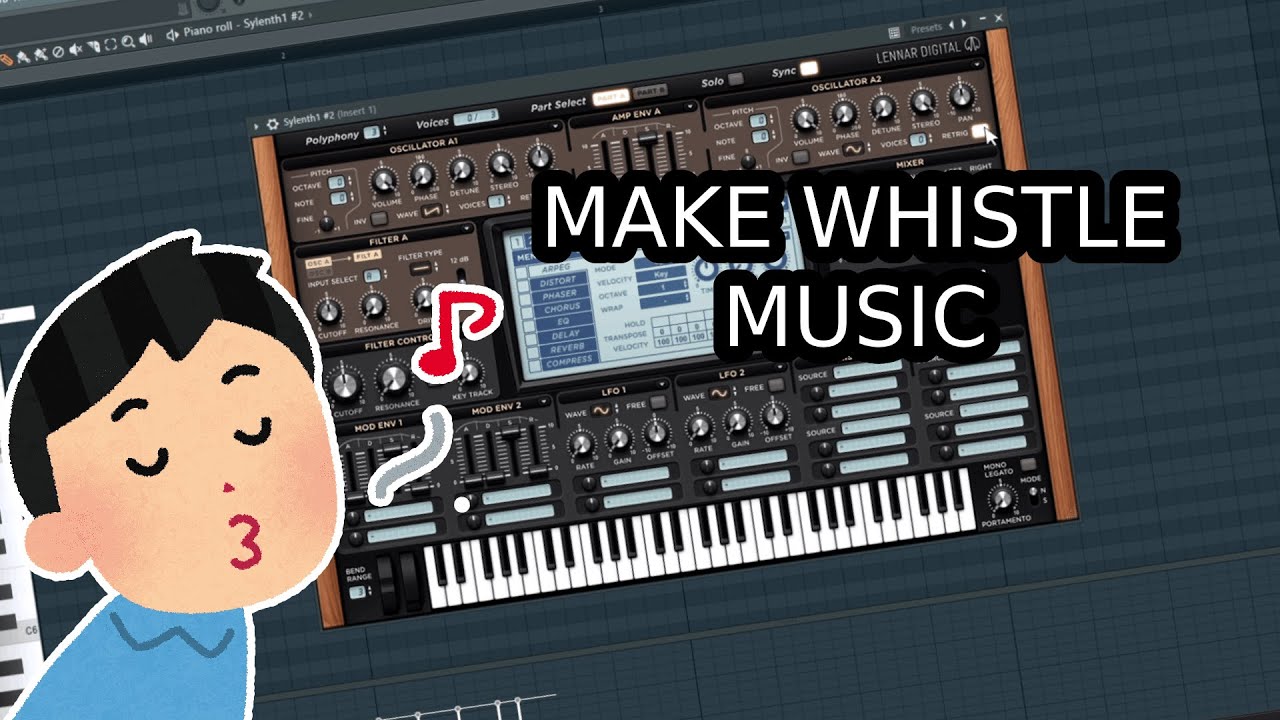Go to next preset arrow
This screenshot has width=1280, height=720.
click(x=964, y=23)
